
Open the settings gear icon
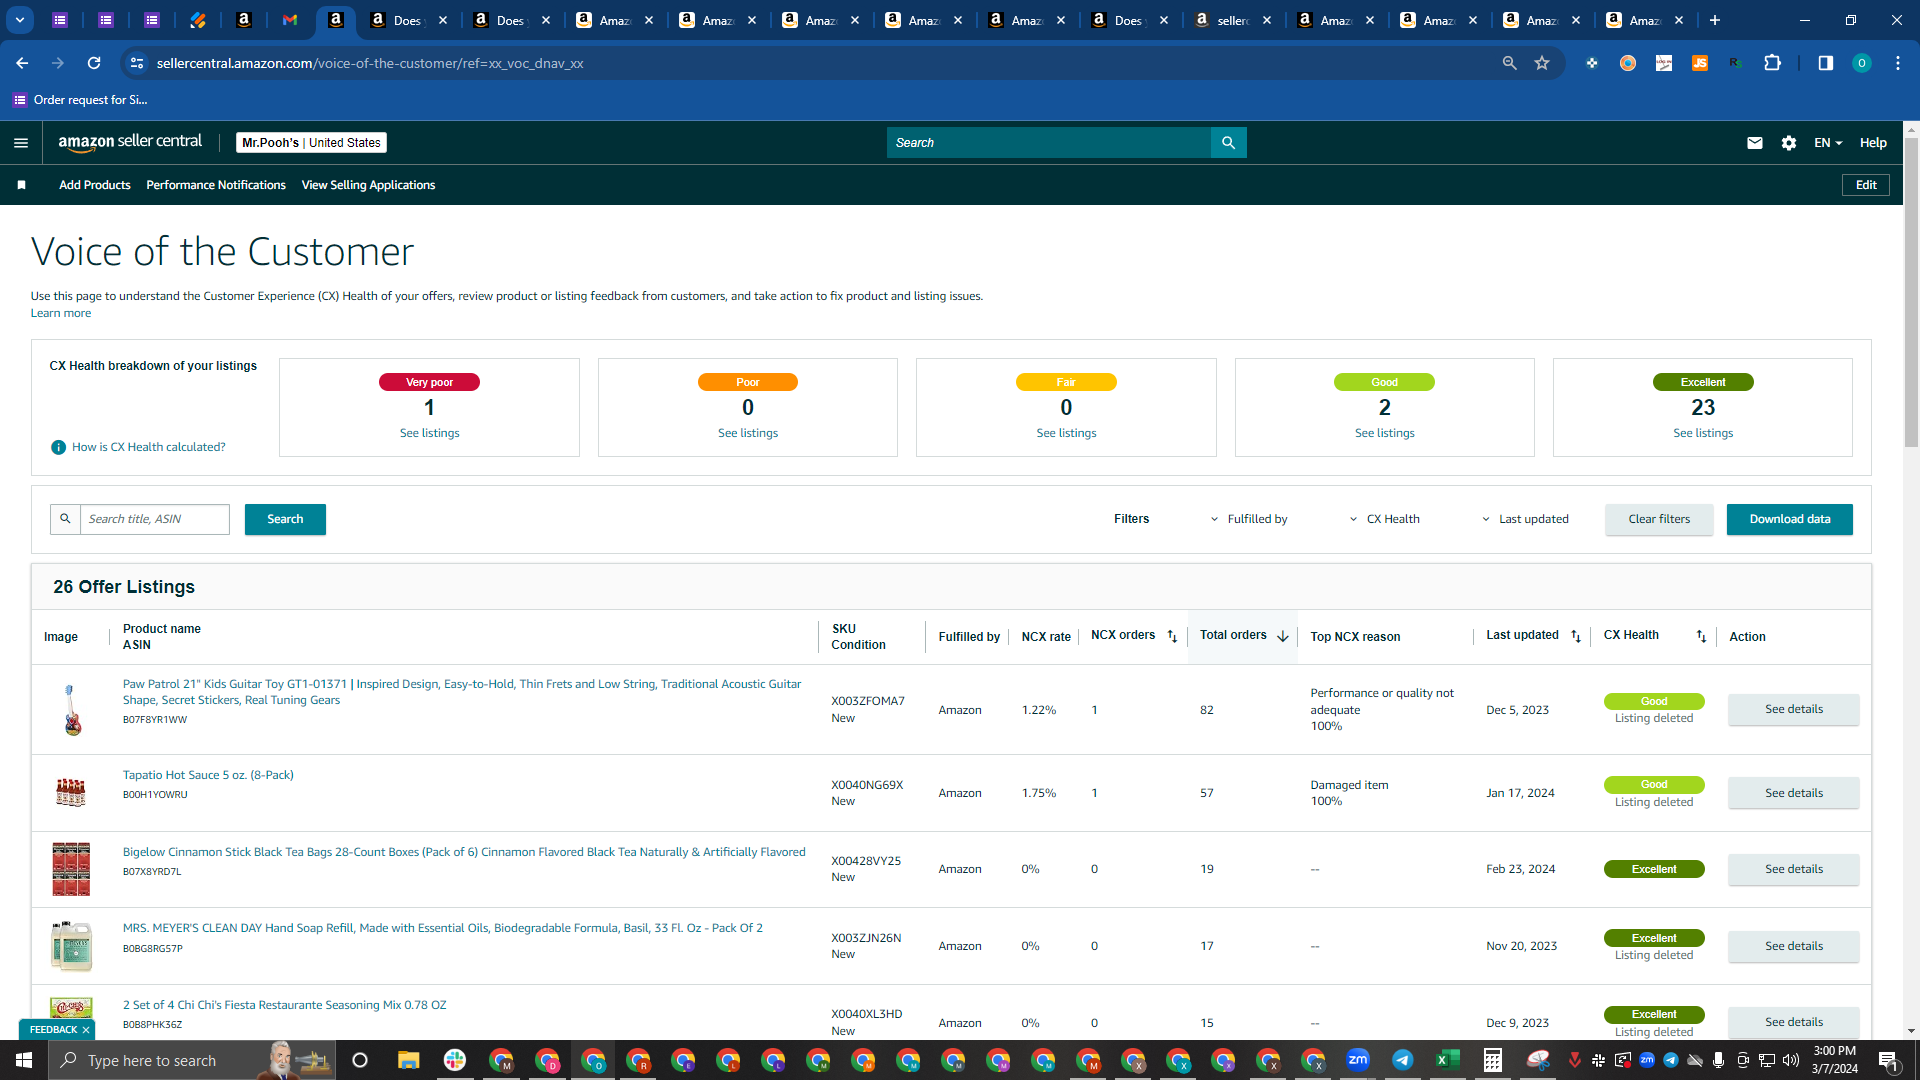pos(1789,143)
